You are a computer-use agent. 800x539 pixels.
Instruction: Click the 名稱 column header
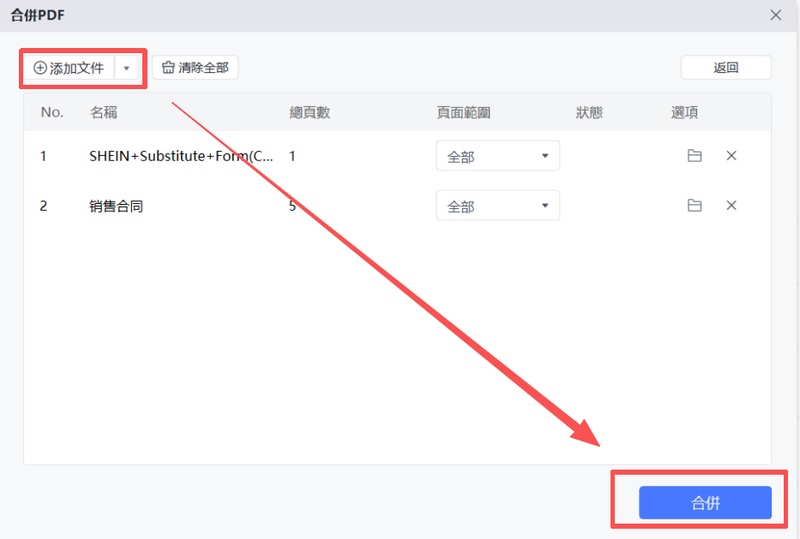103,112
